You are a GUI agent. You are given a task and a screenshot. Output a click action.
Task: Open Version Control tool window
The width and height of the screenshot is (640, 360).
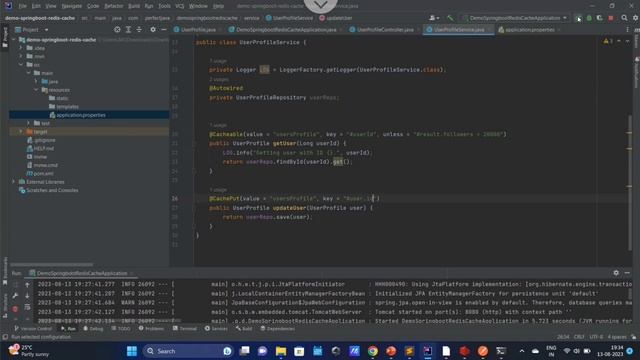pos(33,329)
